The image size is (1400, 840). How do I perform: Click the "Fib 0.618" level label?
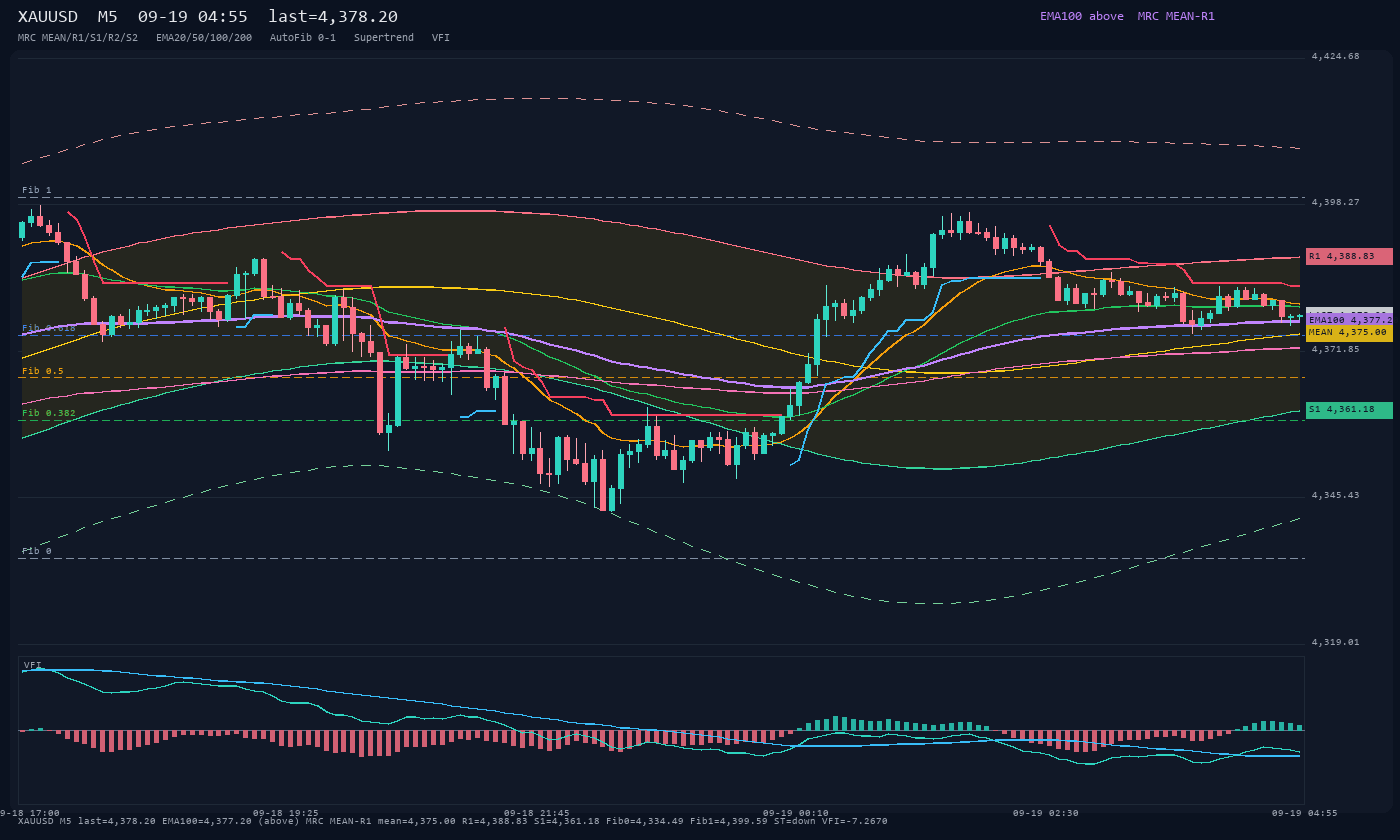(49, 328)
